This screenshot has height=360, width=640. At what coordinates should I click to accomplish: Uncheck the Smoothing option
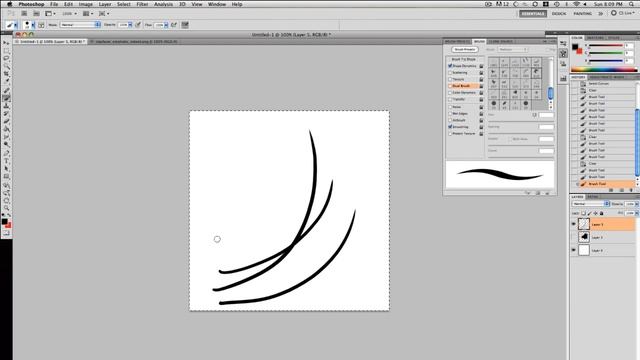(450, 127)
